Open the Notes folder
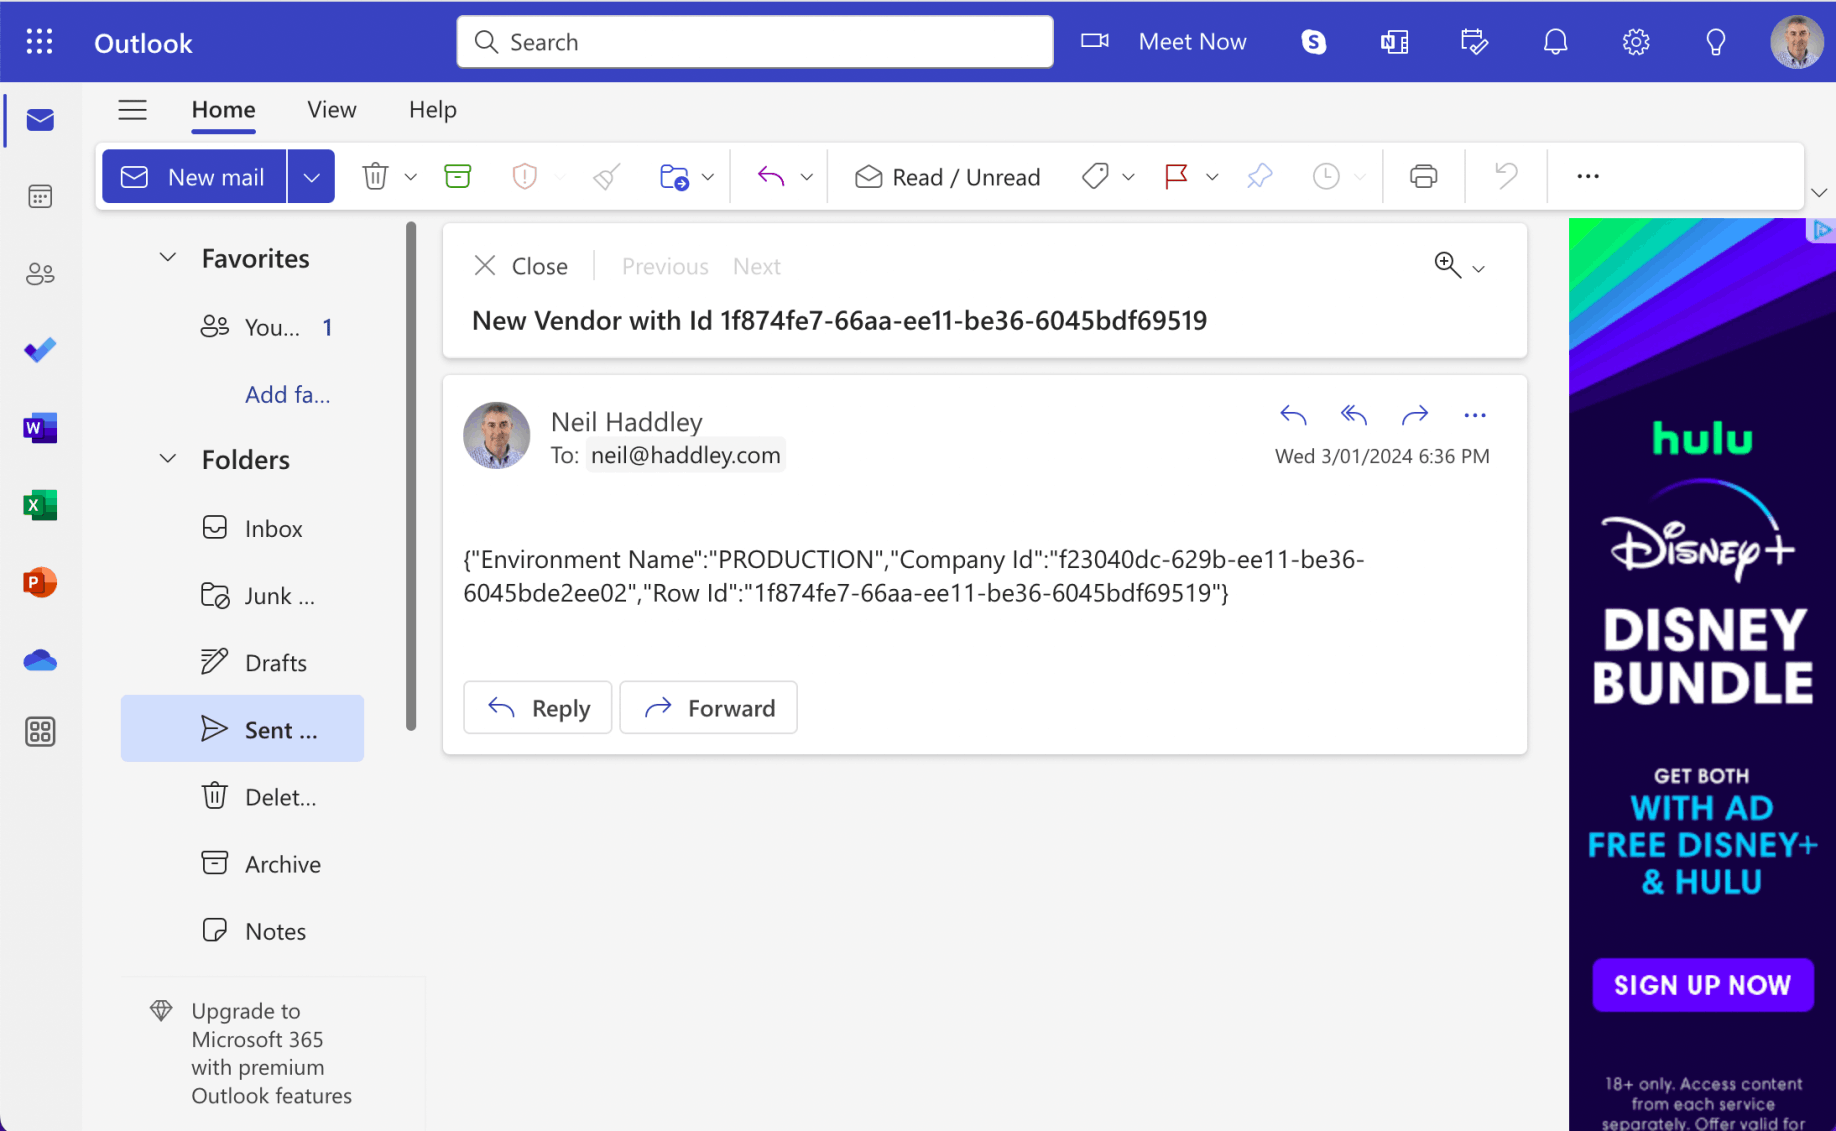 [x=242, y=930]
